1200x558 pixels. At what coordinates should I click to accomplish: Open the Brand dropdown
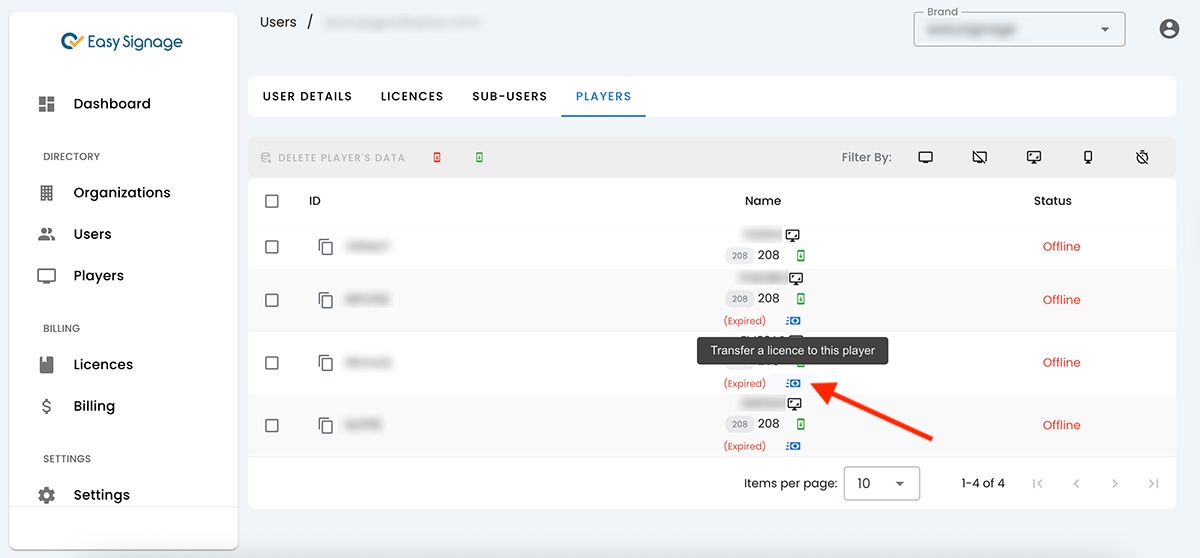(x=1018, y=30)
